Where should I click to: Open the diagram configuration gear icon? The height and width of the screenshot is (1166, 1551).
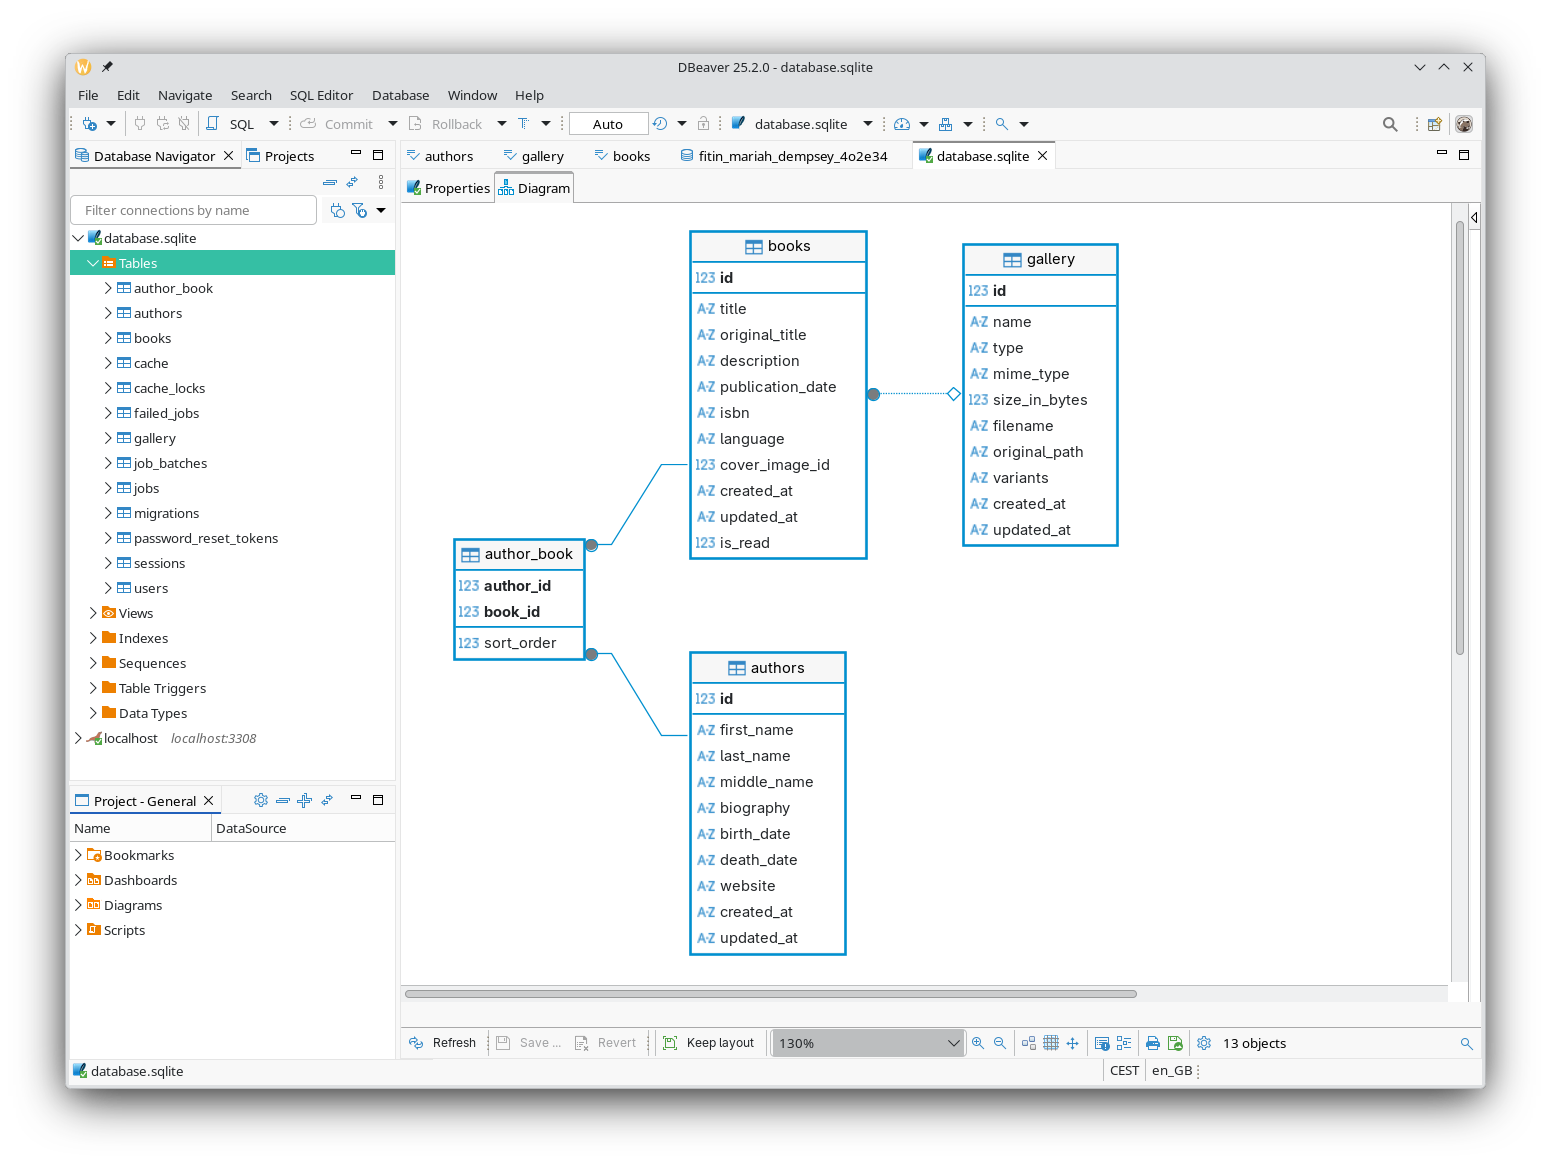tap(1204, 1043)
